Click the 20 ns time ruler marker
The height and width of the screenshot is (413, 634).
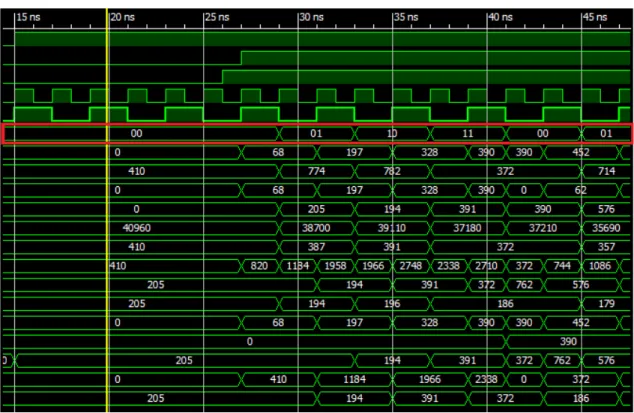(x=123, y=17)
